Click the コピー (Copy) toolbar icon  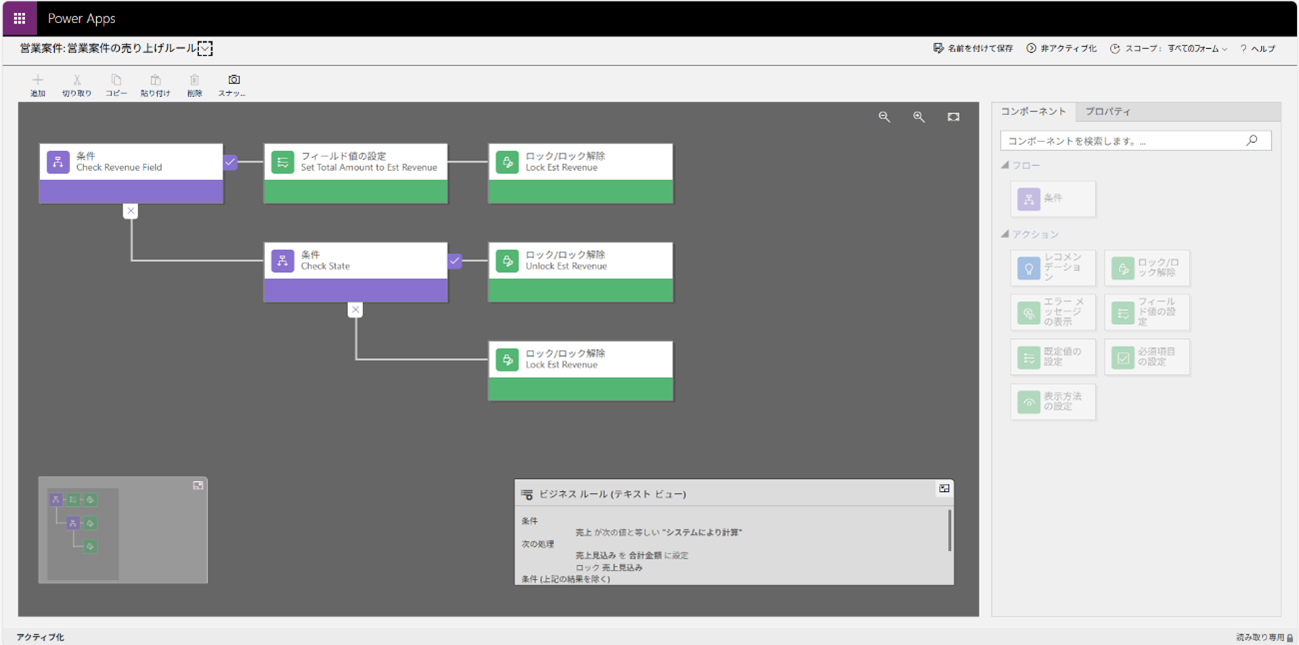116,80
